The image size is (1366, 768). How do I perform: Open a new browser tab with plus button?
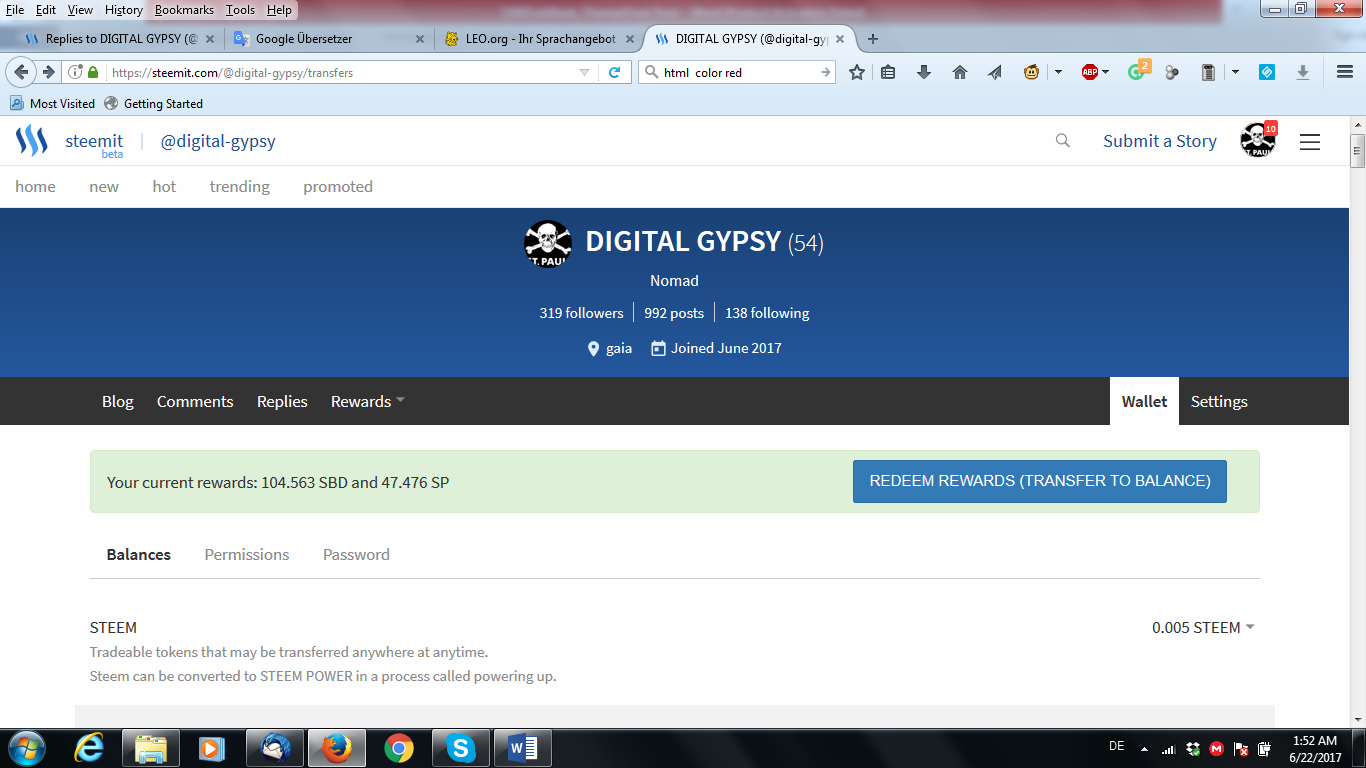[873, 39]
